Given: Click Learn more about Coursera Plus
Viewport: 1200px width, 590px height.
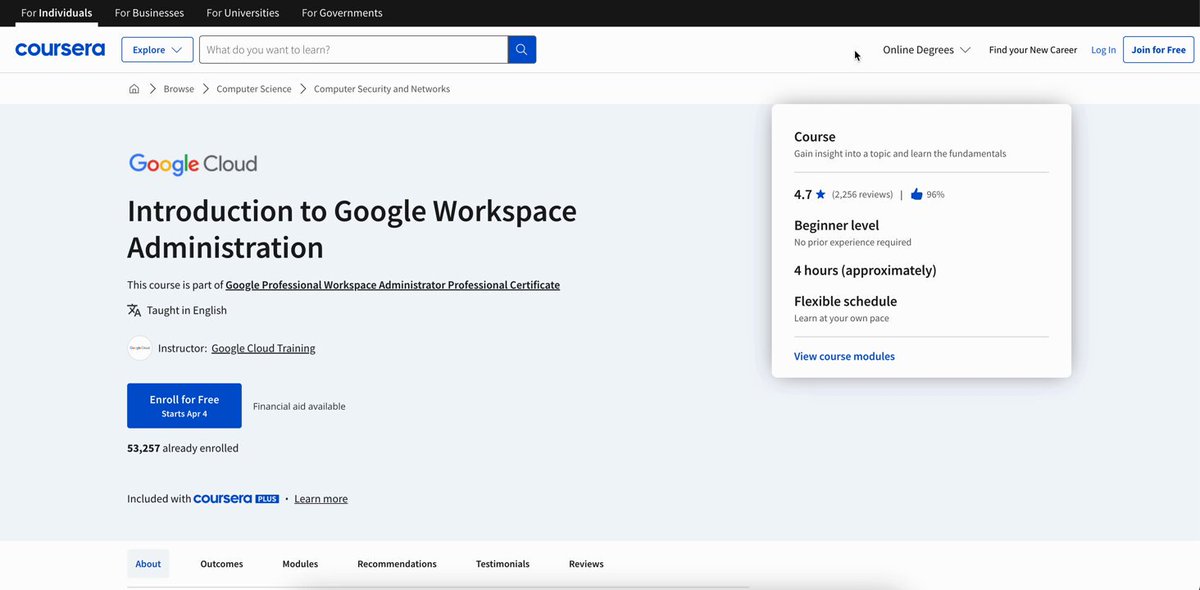Looking at the screenshot, I should 321,499.
